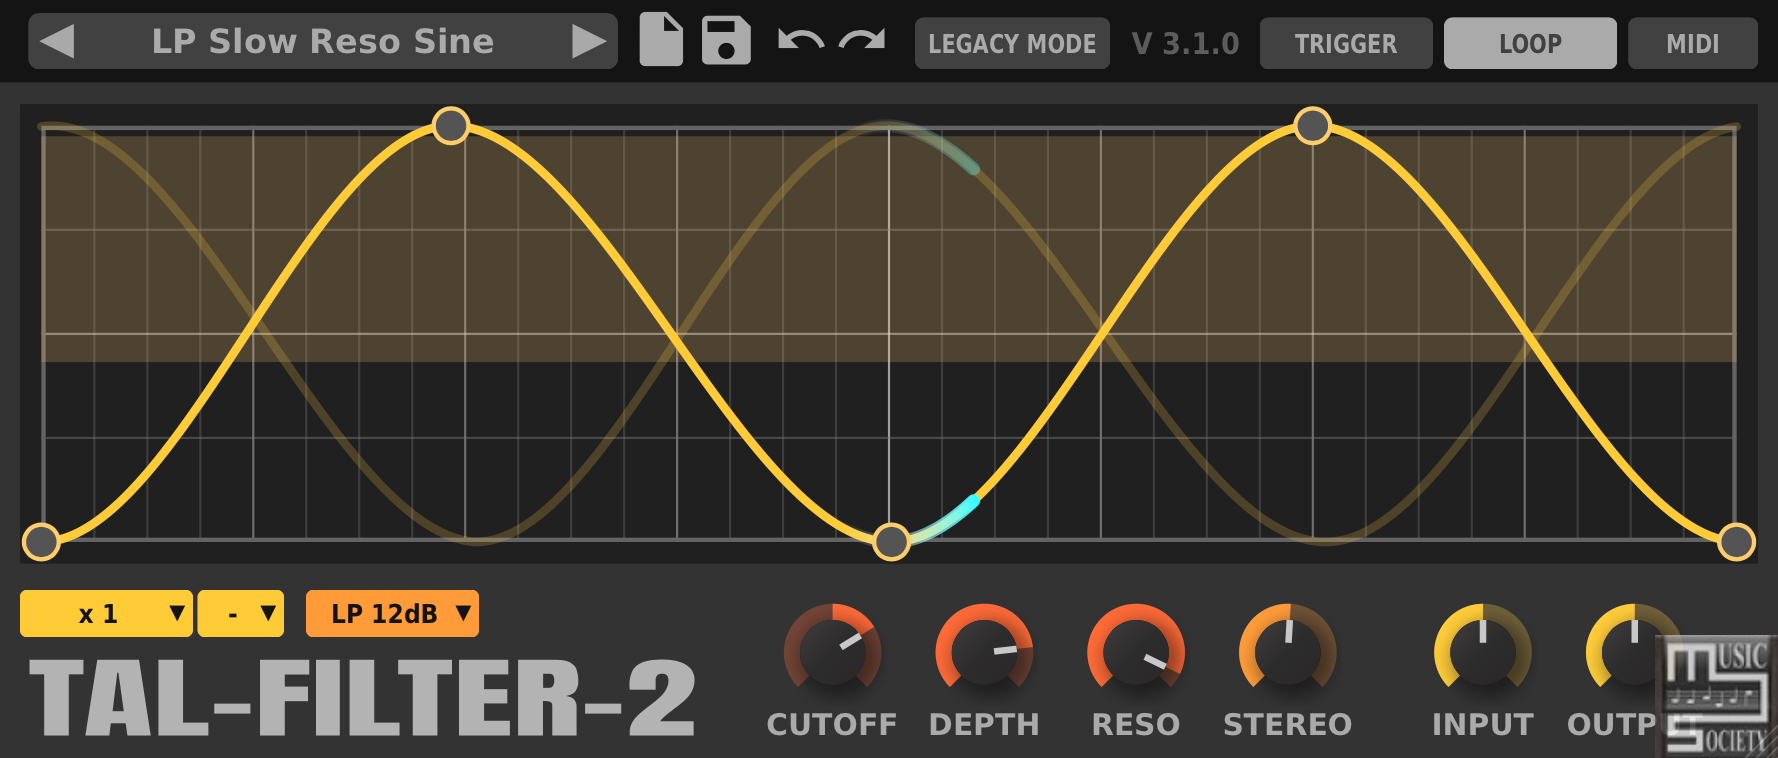Select the center bottom envelope node
This screenshot has width=1778, height=758.
(891, 542)
